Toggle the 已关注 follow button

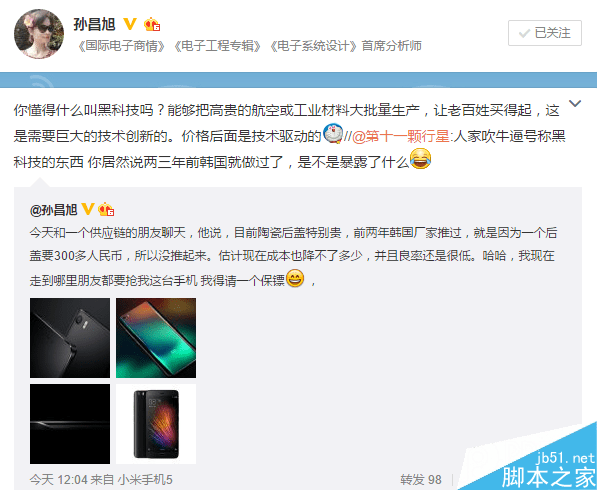click(545, 33)
